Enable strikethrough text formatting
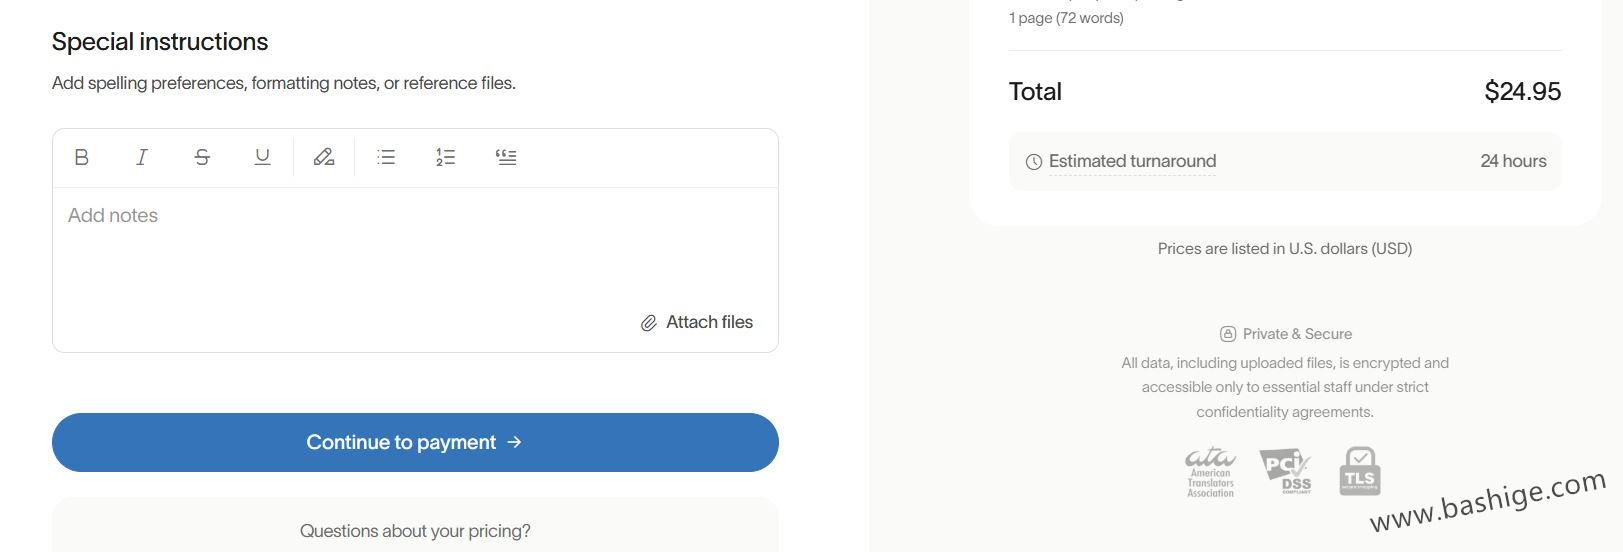 [202, 157]
